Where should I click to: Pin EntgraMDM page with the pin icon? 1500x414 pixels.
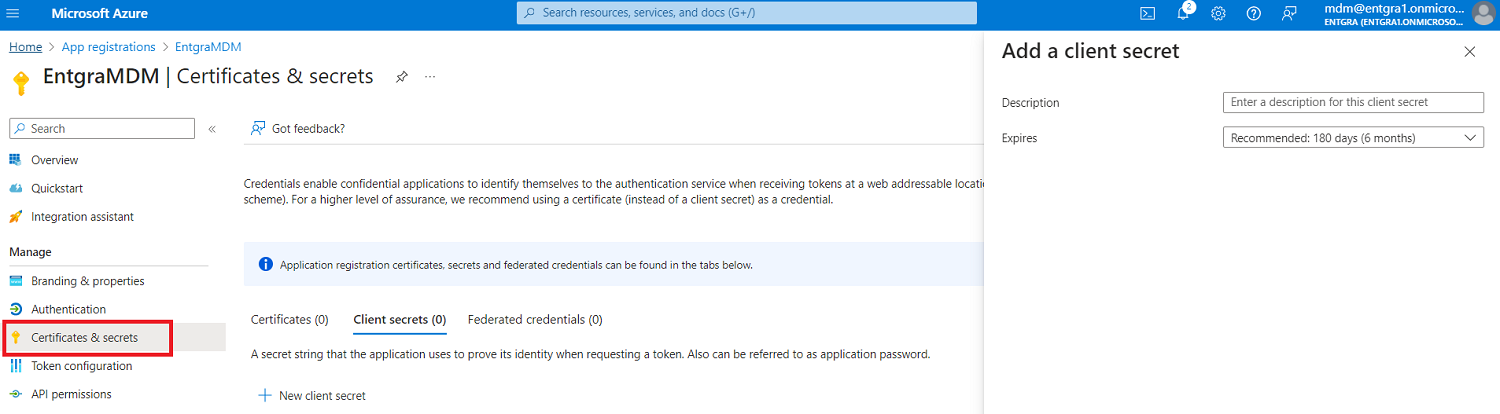pos(401,77)
